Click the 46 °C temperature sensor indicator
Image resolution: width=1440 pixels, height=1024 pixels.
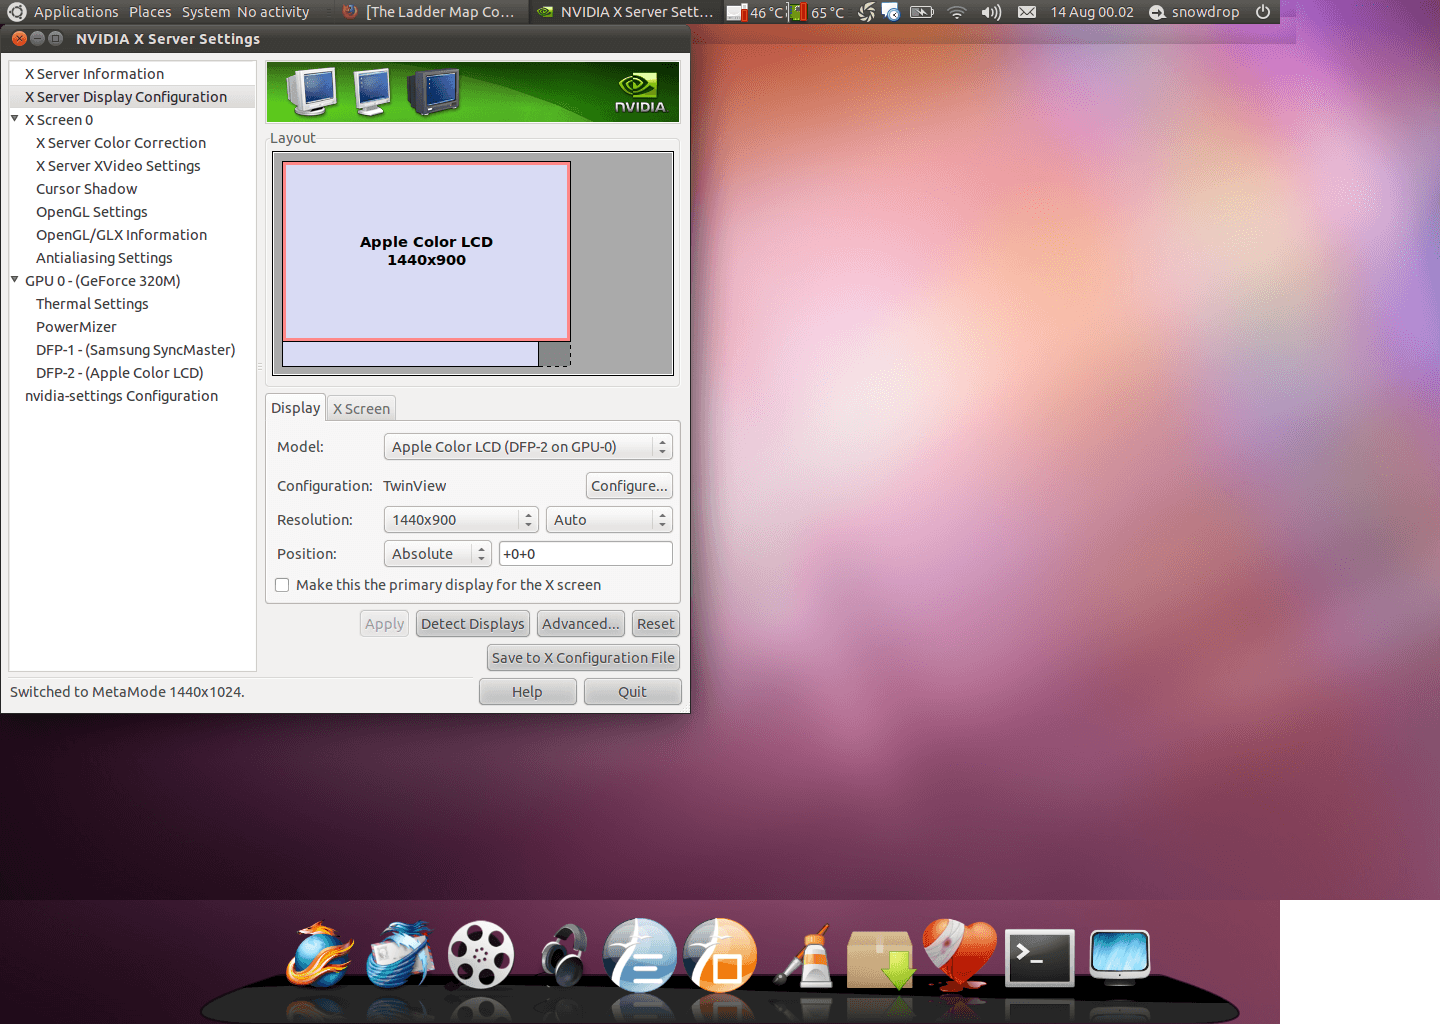[755, 12]
